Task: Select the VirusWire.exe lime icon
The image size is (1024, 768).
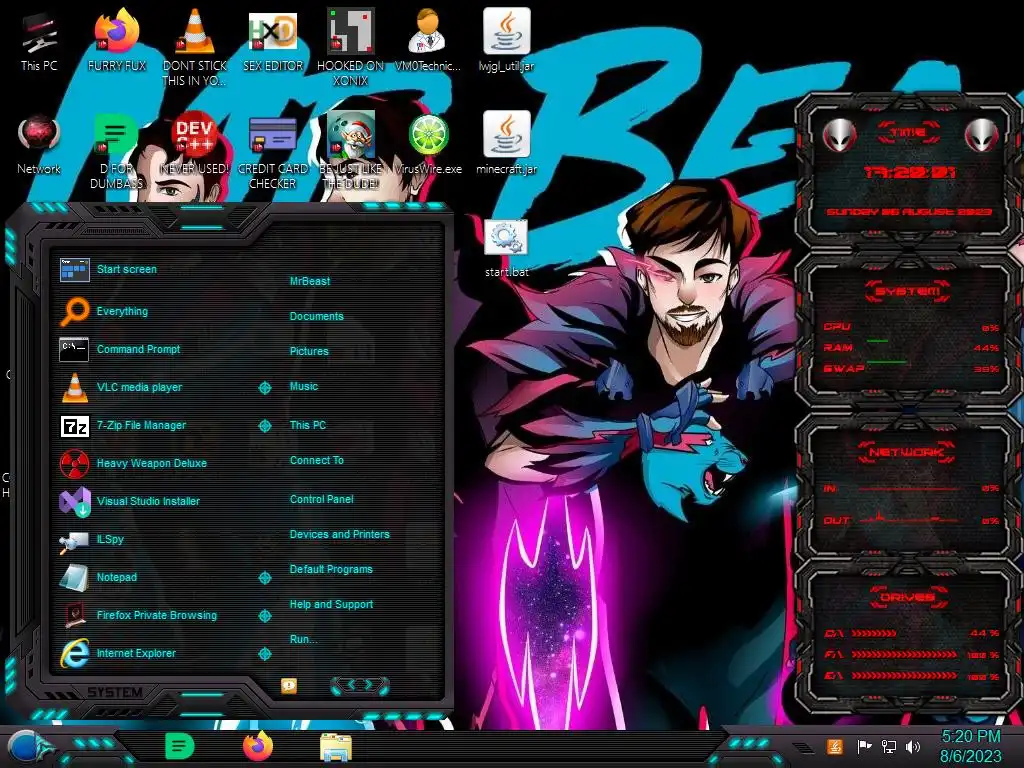Action: click(428, 144)
